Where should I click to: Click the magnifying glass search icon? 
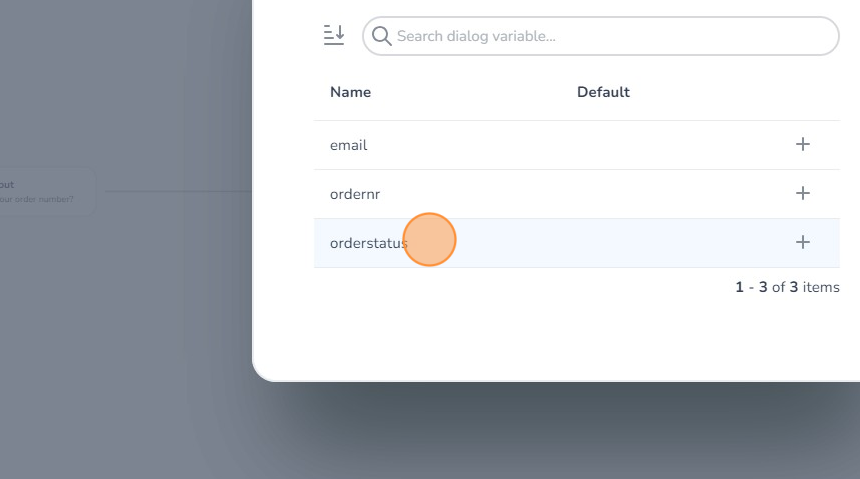click(381, 36)
